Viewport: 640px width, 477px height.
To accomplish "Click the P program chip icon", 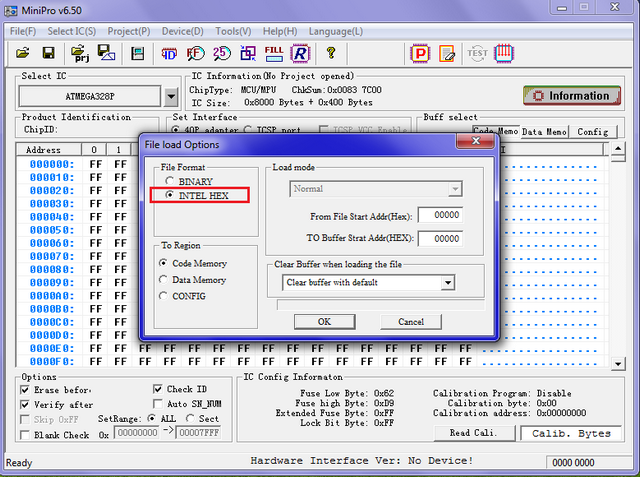I will coord(420,53).
